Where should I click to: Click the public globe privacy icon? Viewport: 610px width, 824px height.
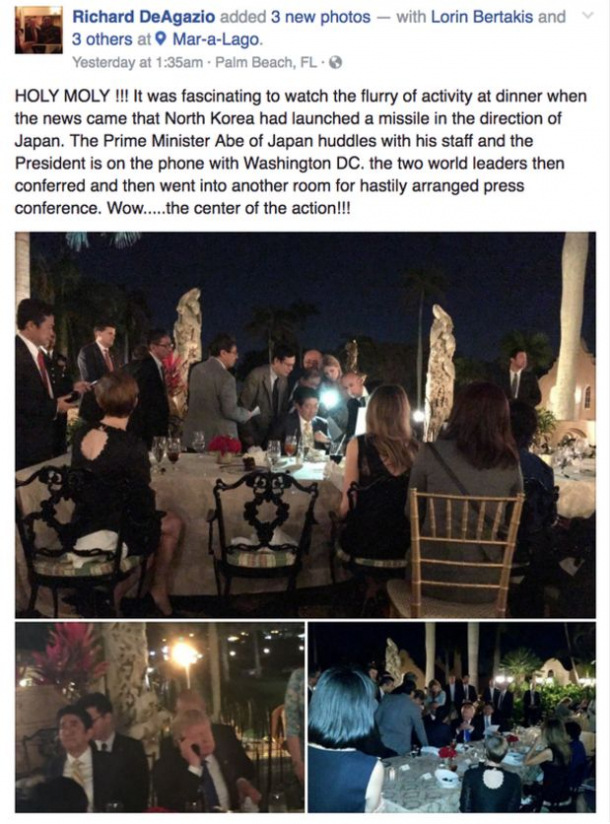tap(335, 63)
